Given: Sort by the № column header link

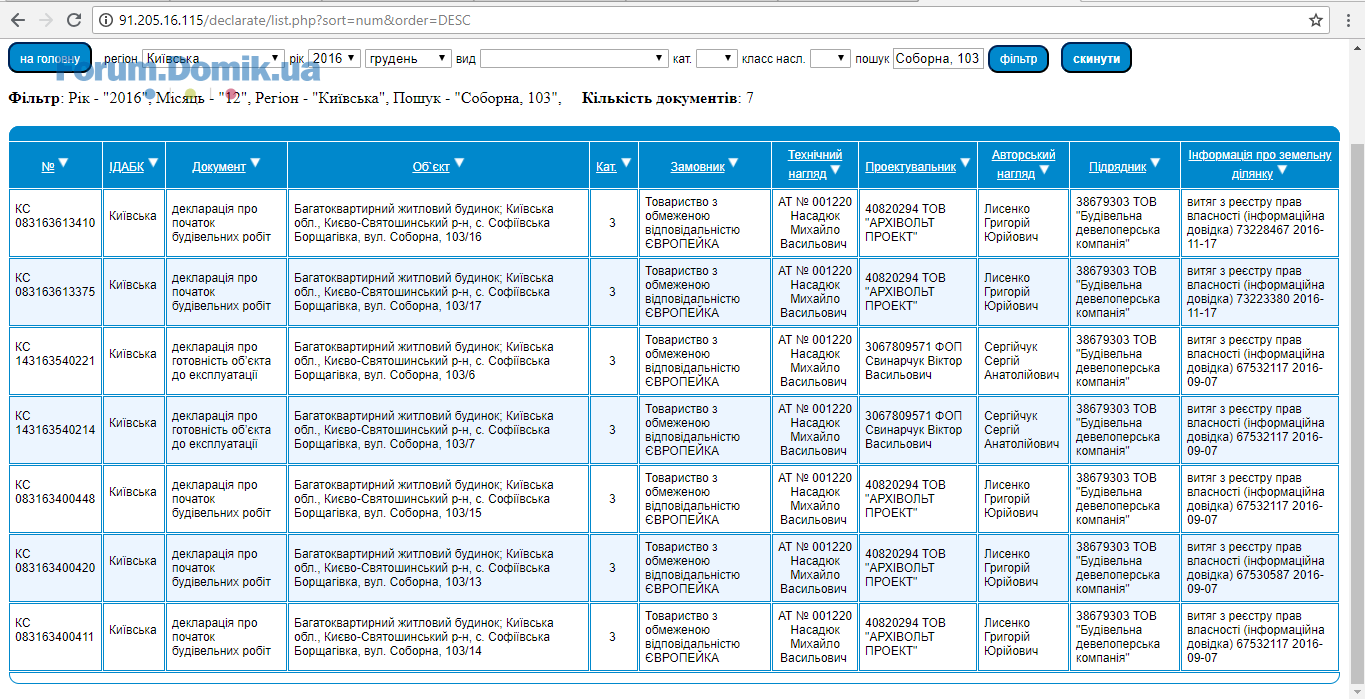Looking at the screenshot, I should pos(48,167).
